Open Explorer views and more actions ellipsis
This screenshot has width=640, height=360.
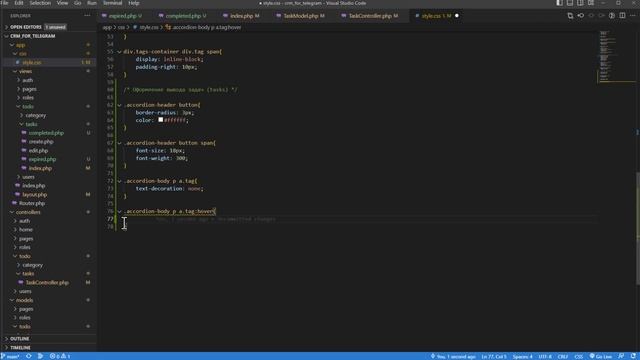[87, 16]
